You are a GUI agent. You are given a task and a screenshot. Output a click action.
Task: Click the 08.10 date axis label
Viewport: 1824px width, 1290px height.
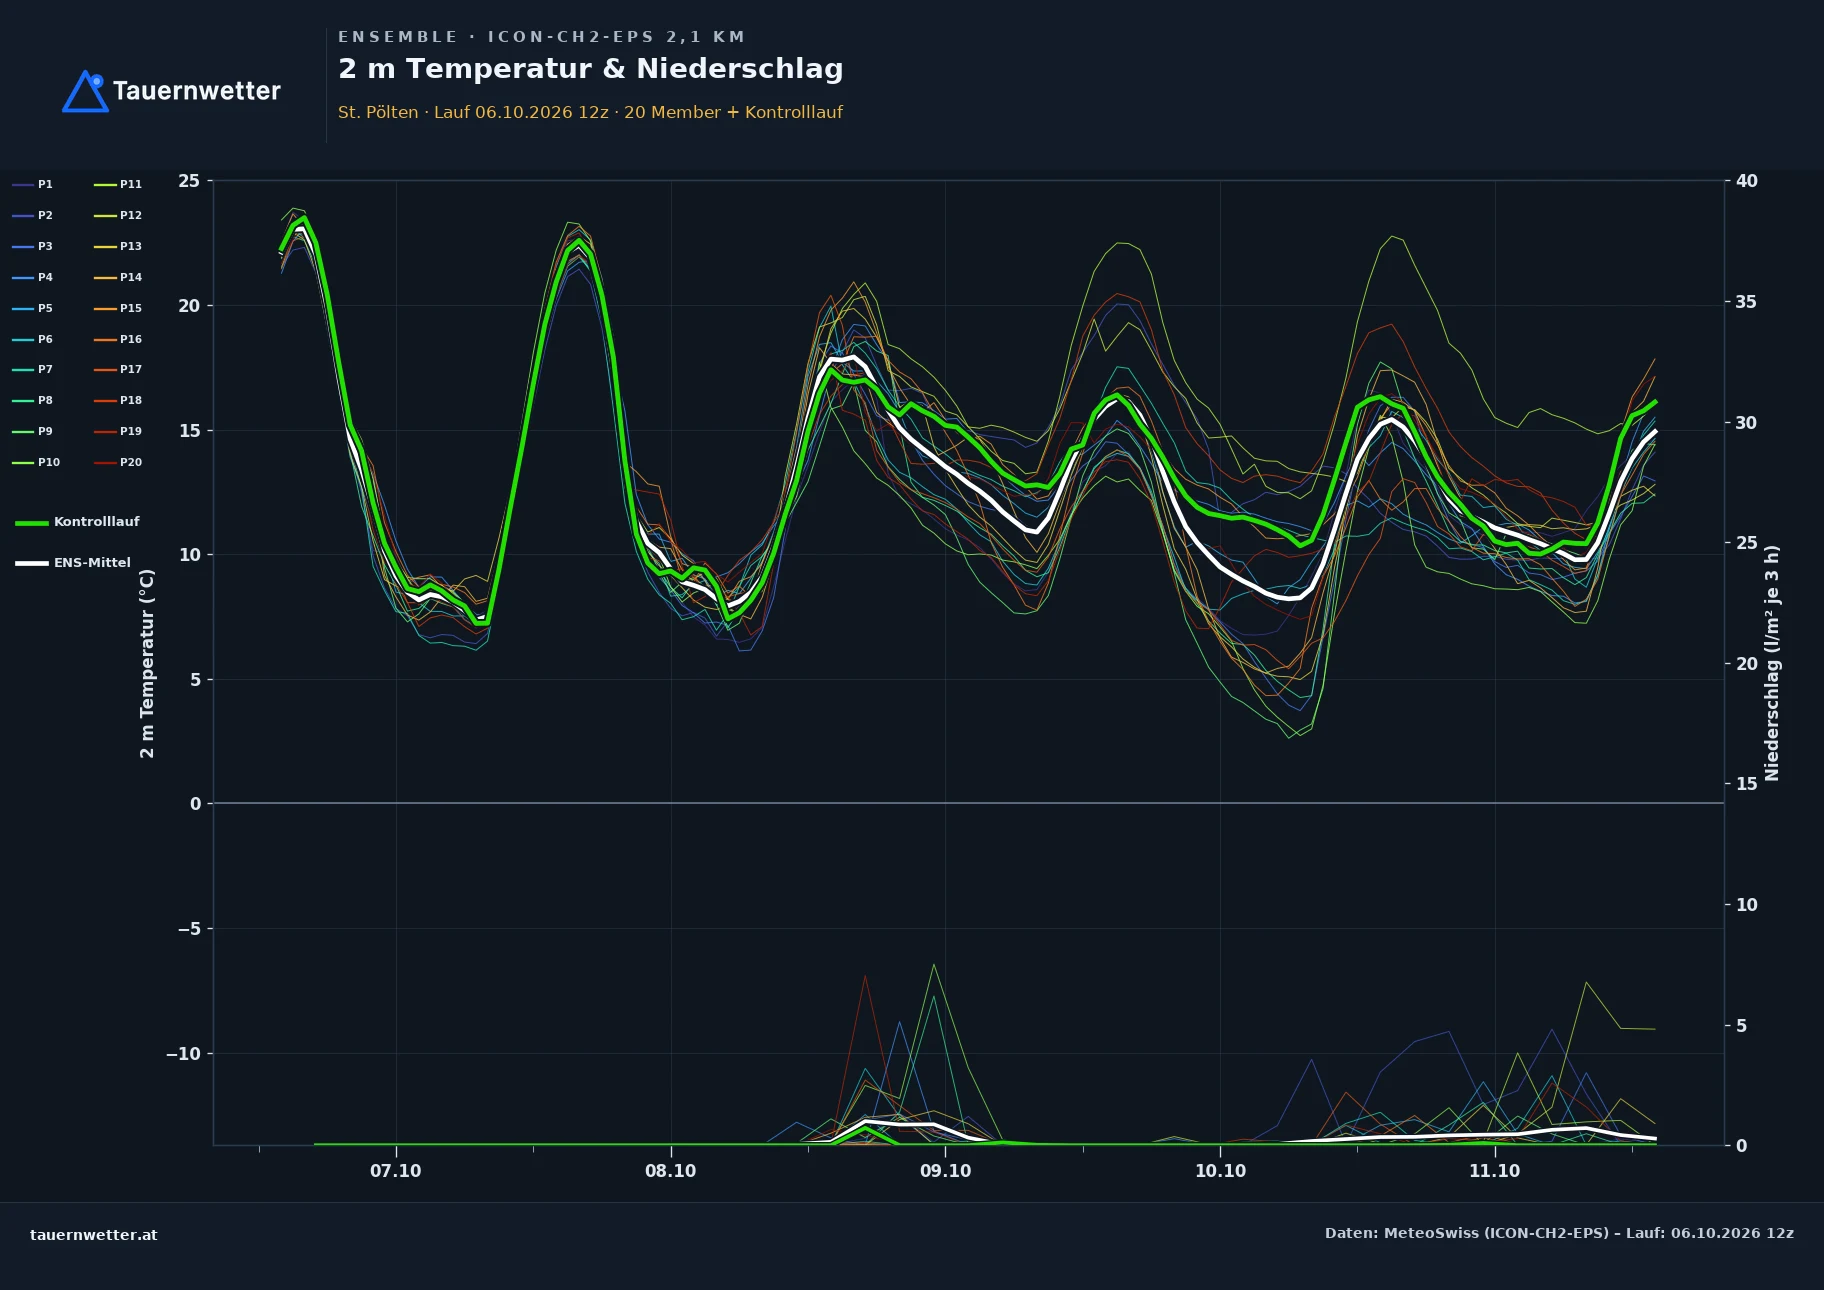[671, 1171]
